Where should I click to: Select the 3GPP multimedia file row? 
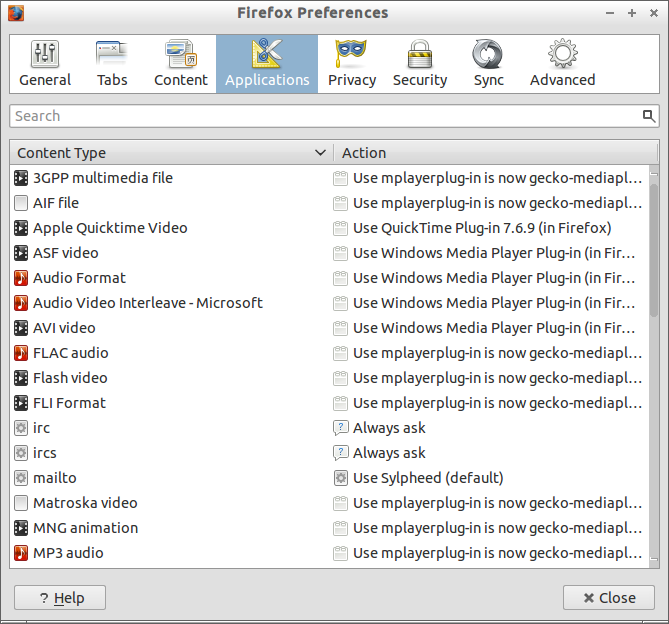(329, 178)
